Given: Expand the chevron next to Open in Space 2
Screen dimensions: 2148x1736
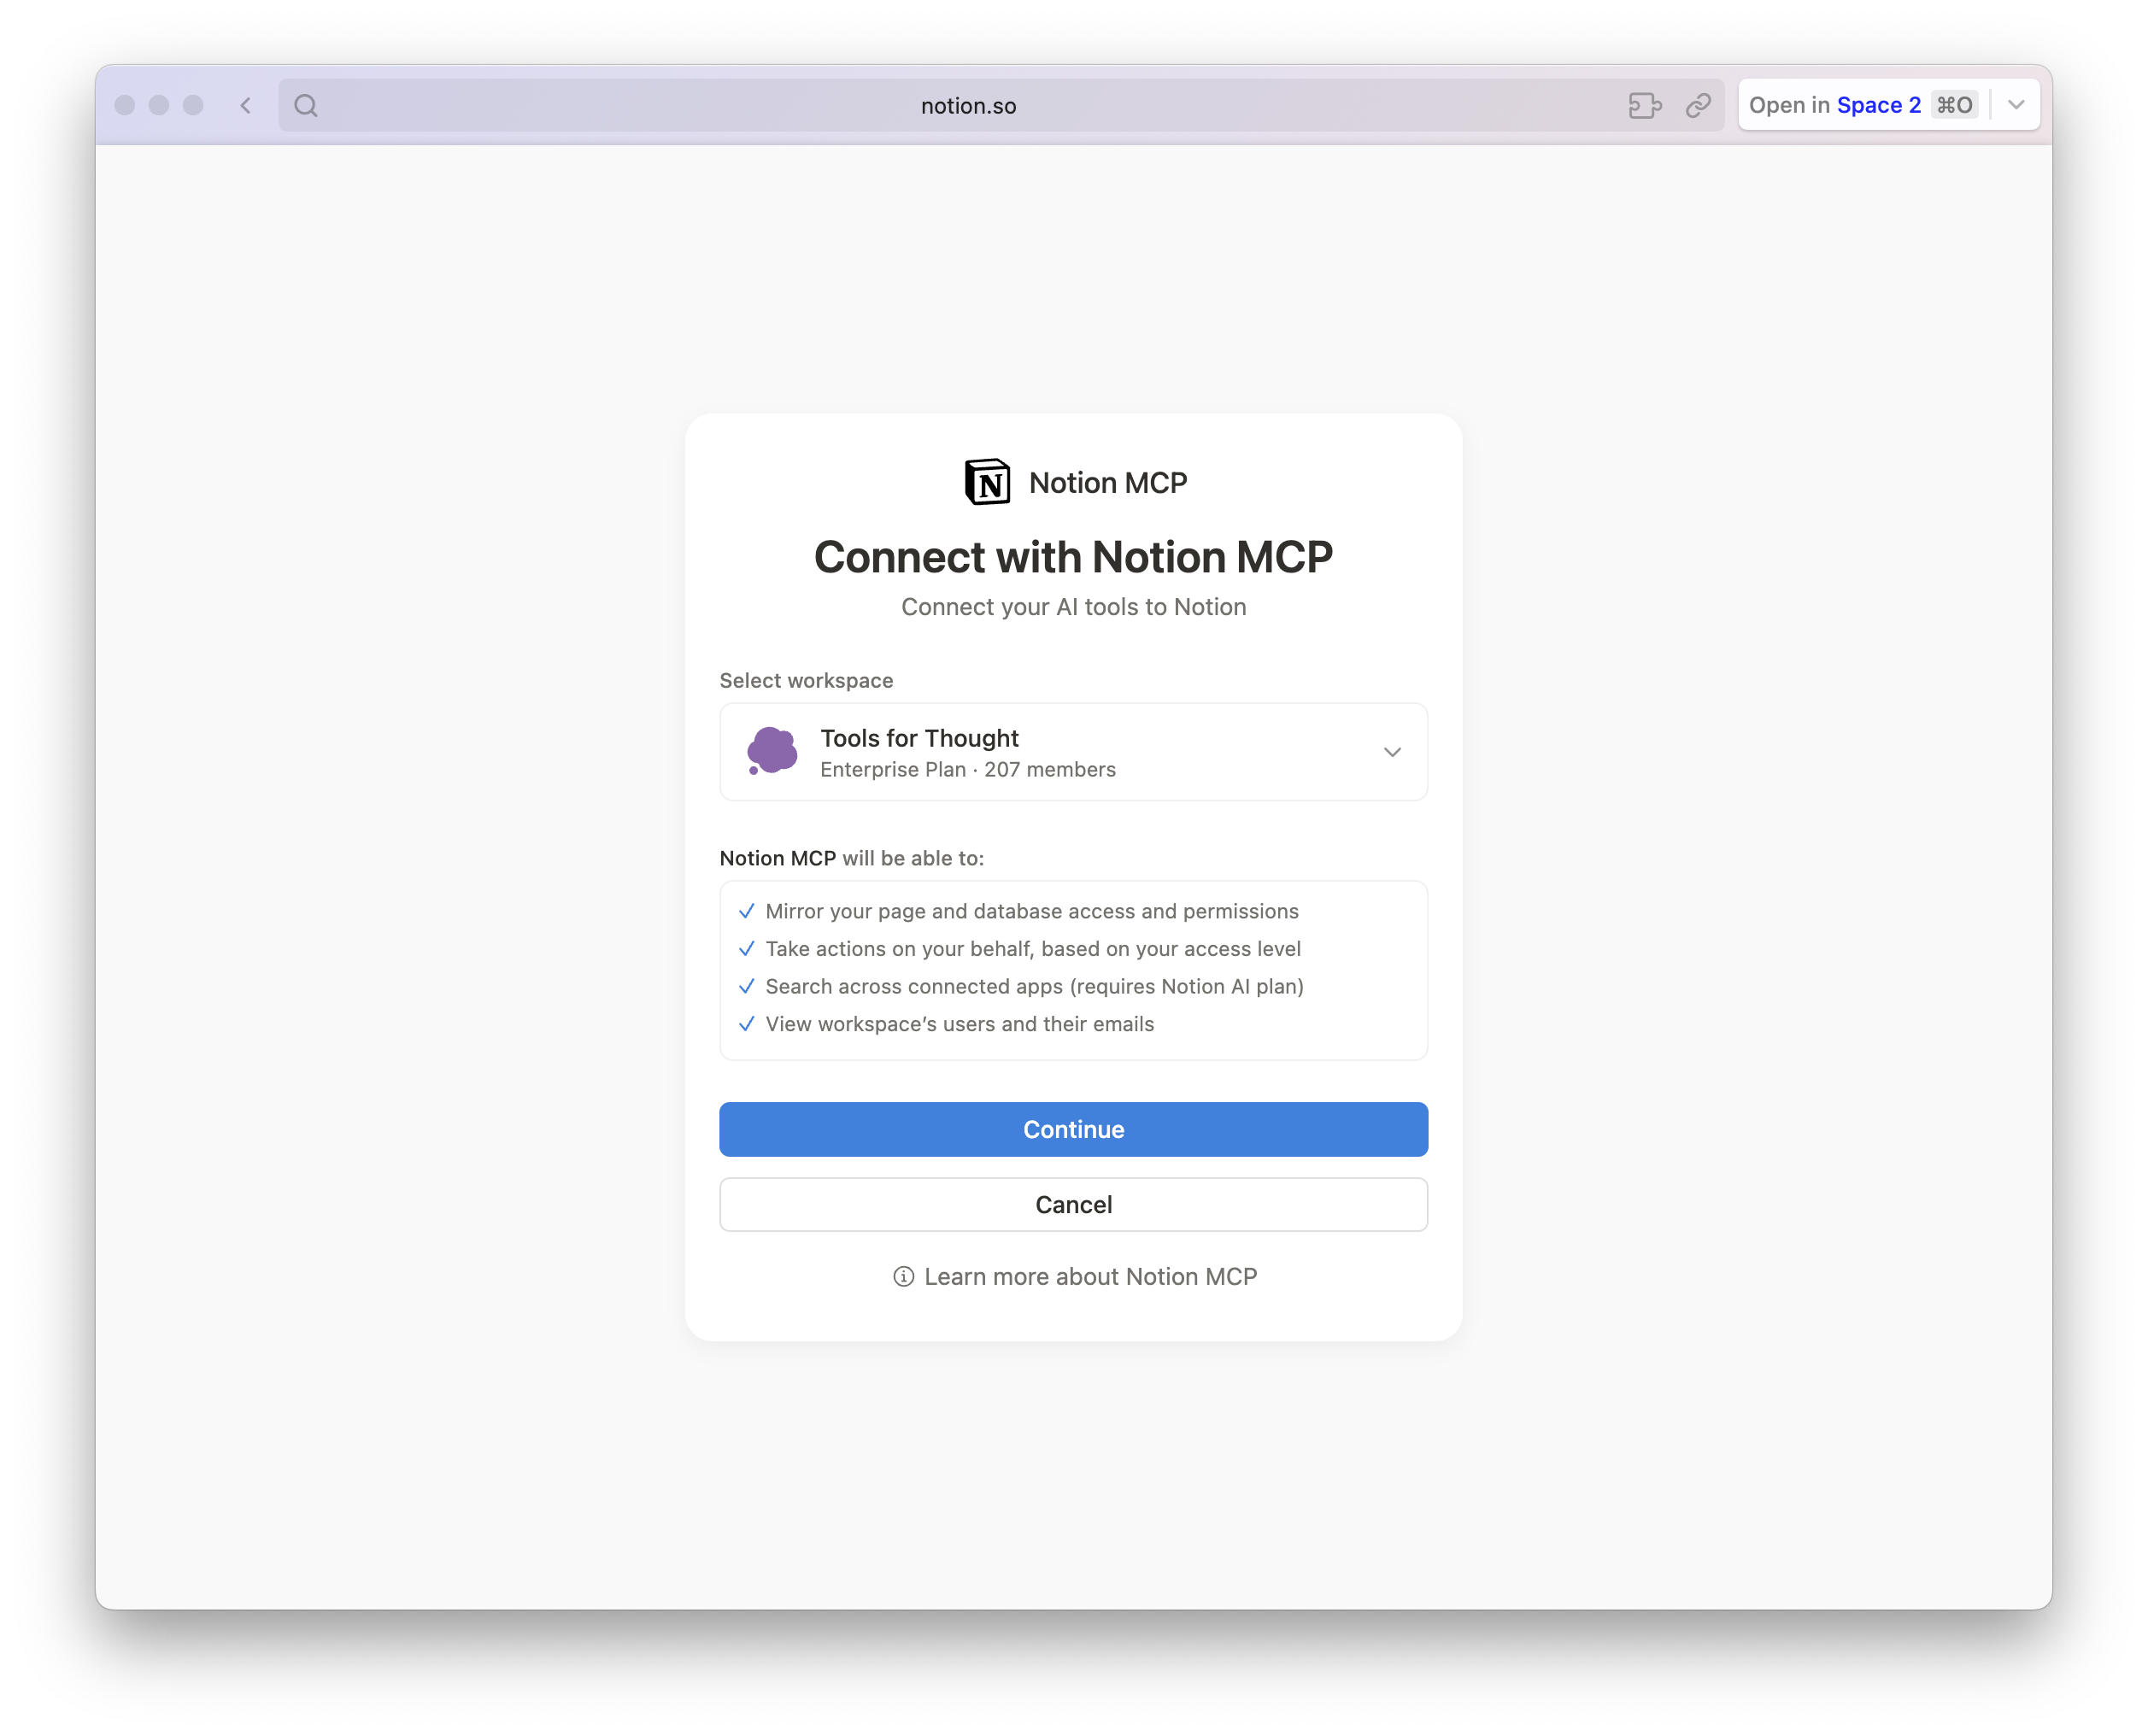Looking at the screenshot, I should 2015,104.
